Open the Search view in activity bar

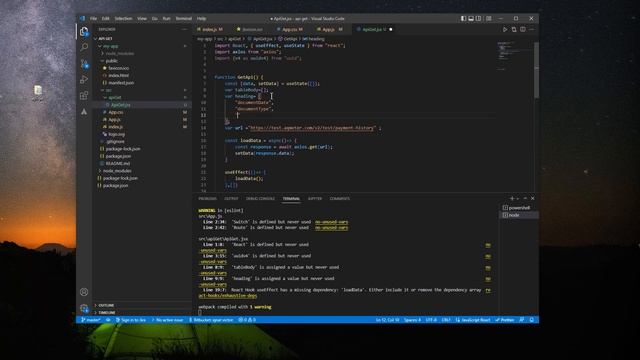84,47
